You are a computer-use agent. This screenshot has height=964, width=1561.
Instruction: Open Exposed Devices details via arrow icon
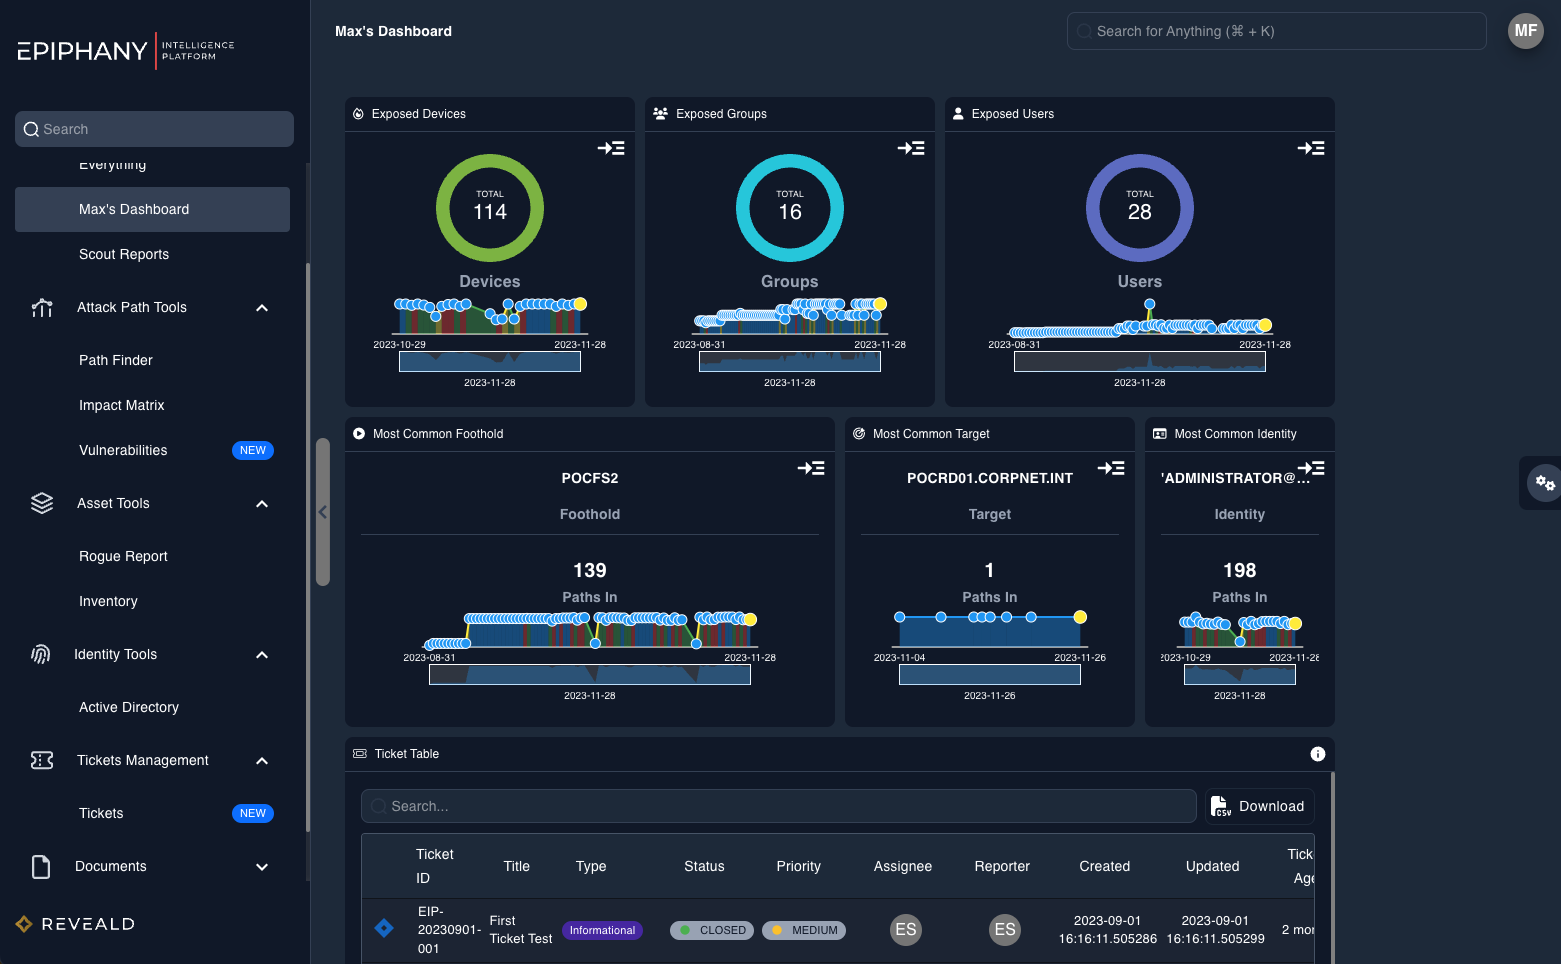(610, 147)
